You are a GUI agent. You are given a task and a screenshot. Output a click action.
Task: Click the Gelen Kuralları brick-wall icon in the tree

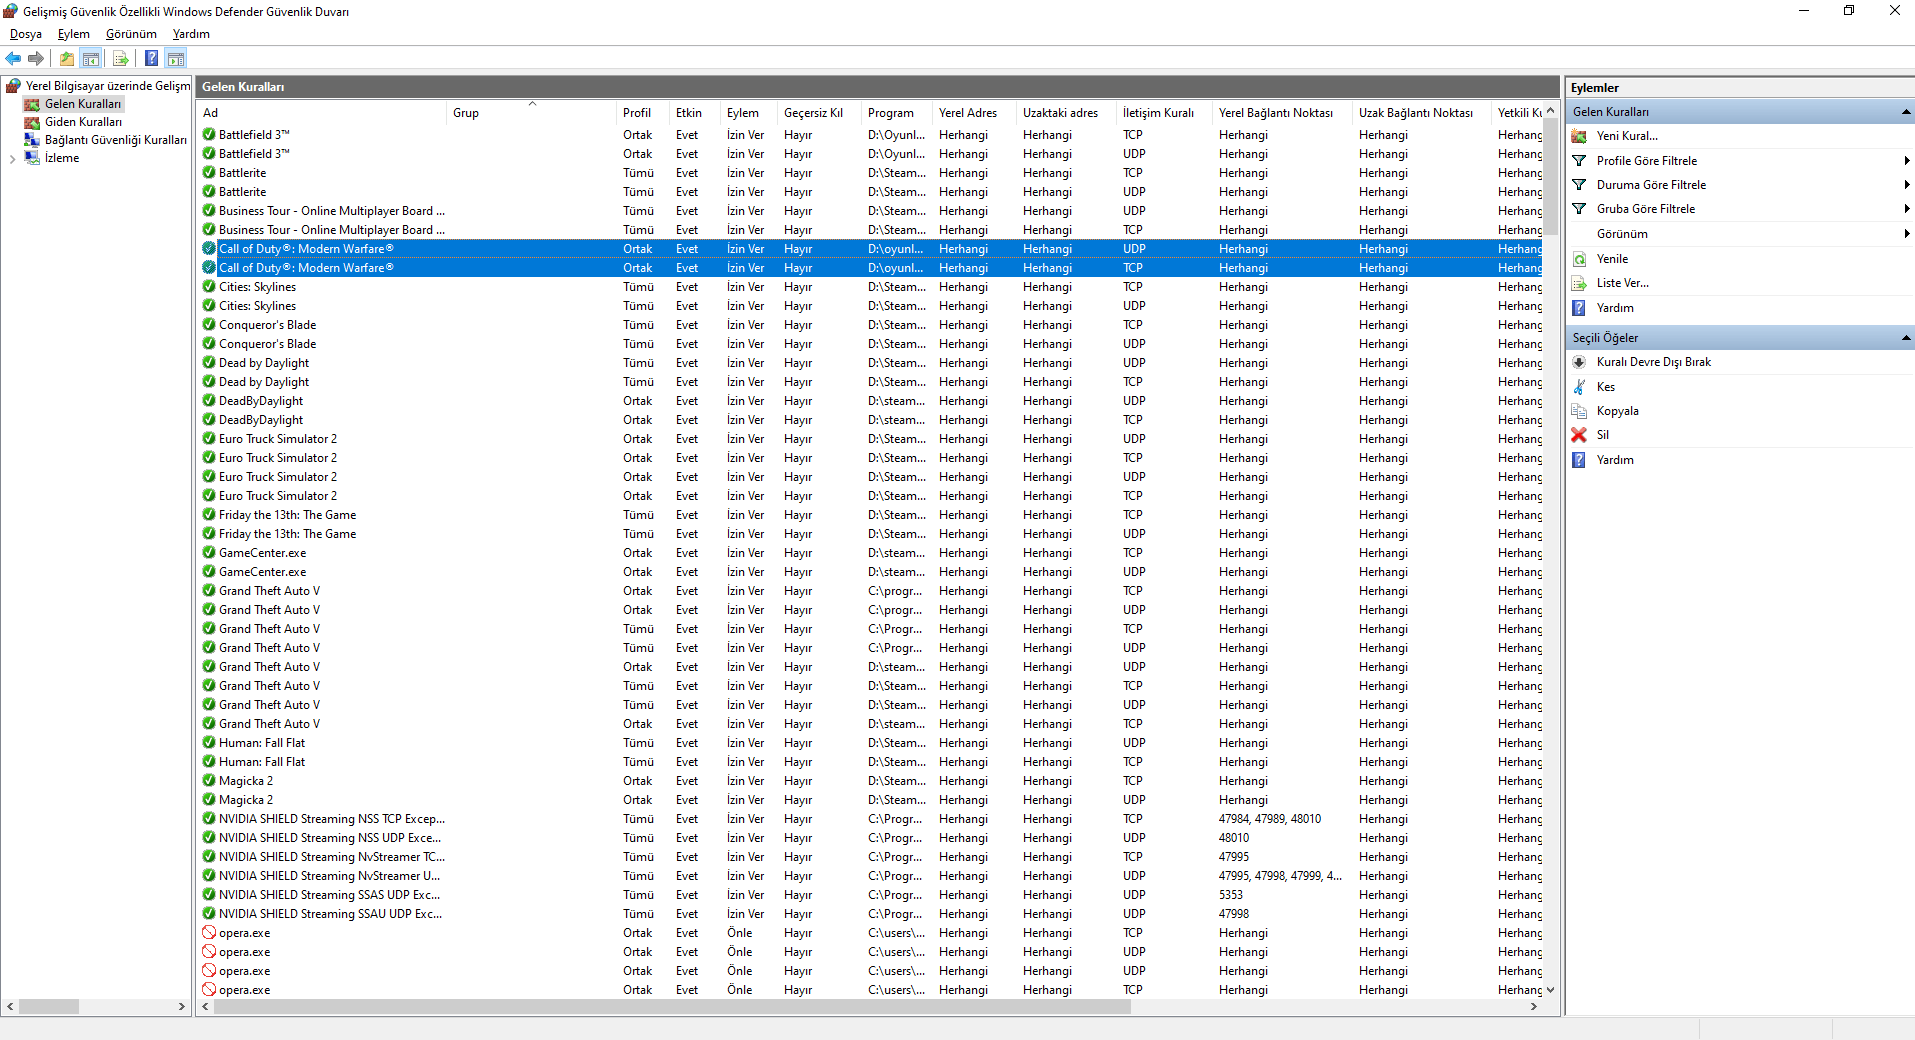point(32,104)
